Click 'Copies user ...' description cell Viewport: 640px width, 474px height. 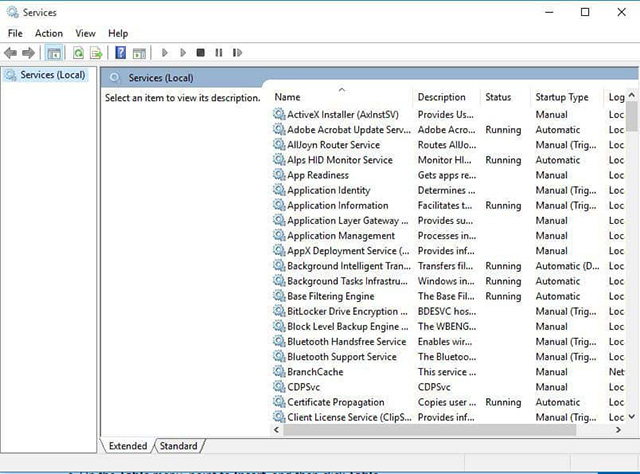(x=447, y=402)
